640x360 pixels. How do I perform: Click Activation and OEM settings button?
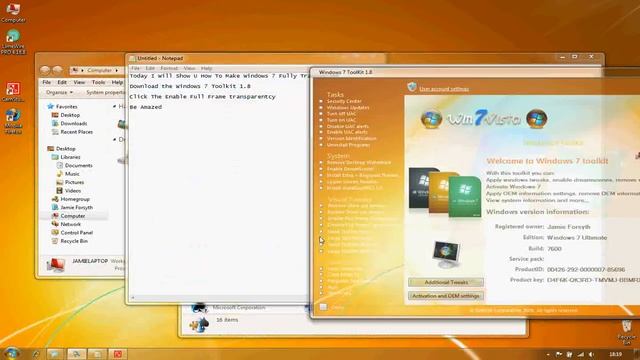tap(446, 296)
